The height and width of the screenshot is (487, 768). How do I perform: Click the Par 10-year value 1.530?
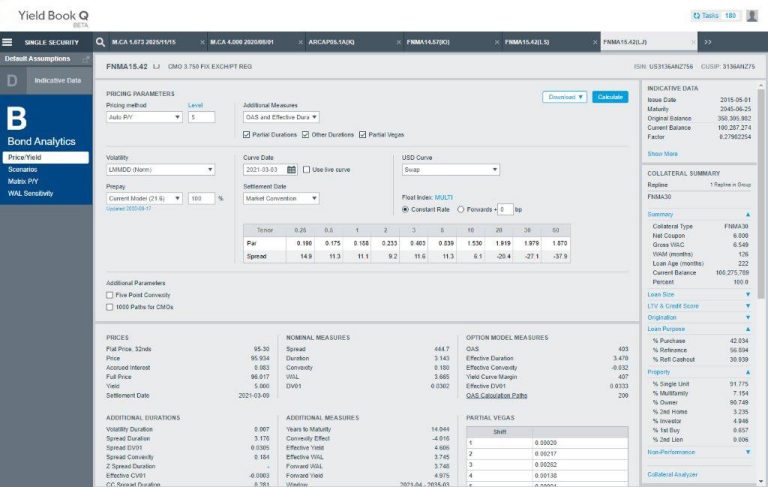coord(475,243)
